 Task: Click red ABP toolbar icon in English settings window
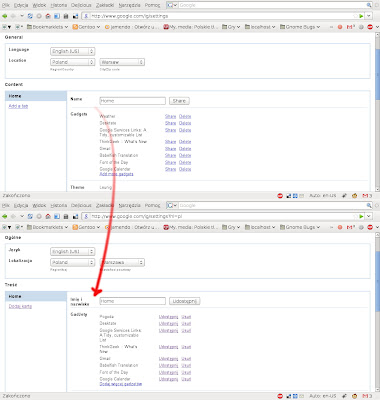pos(370,27)
